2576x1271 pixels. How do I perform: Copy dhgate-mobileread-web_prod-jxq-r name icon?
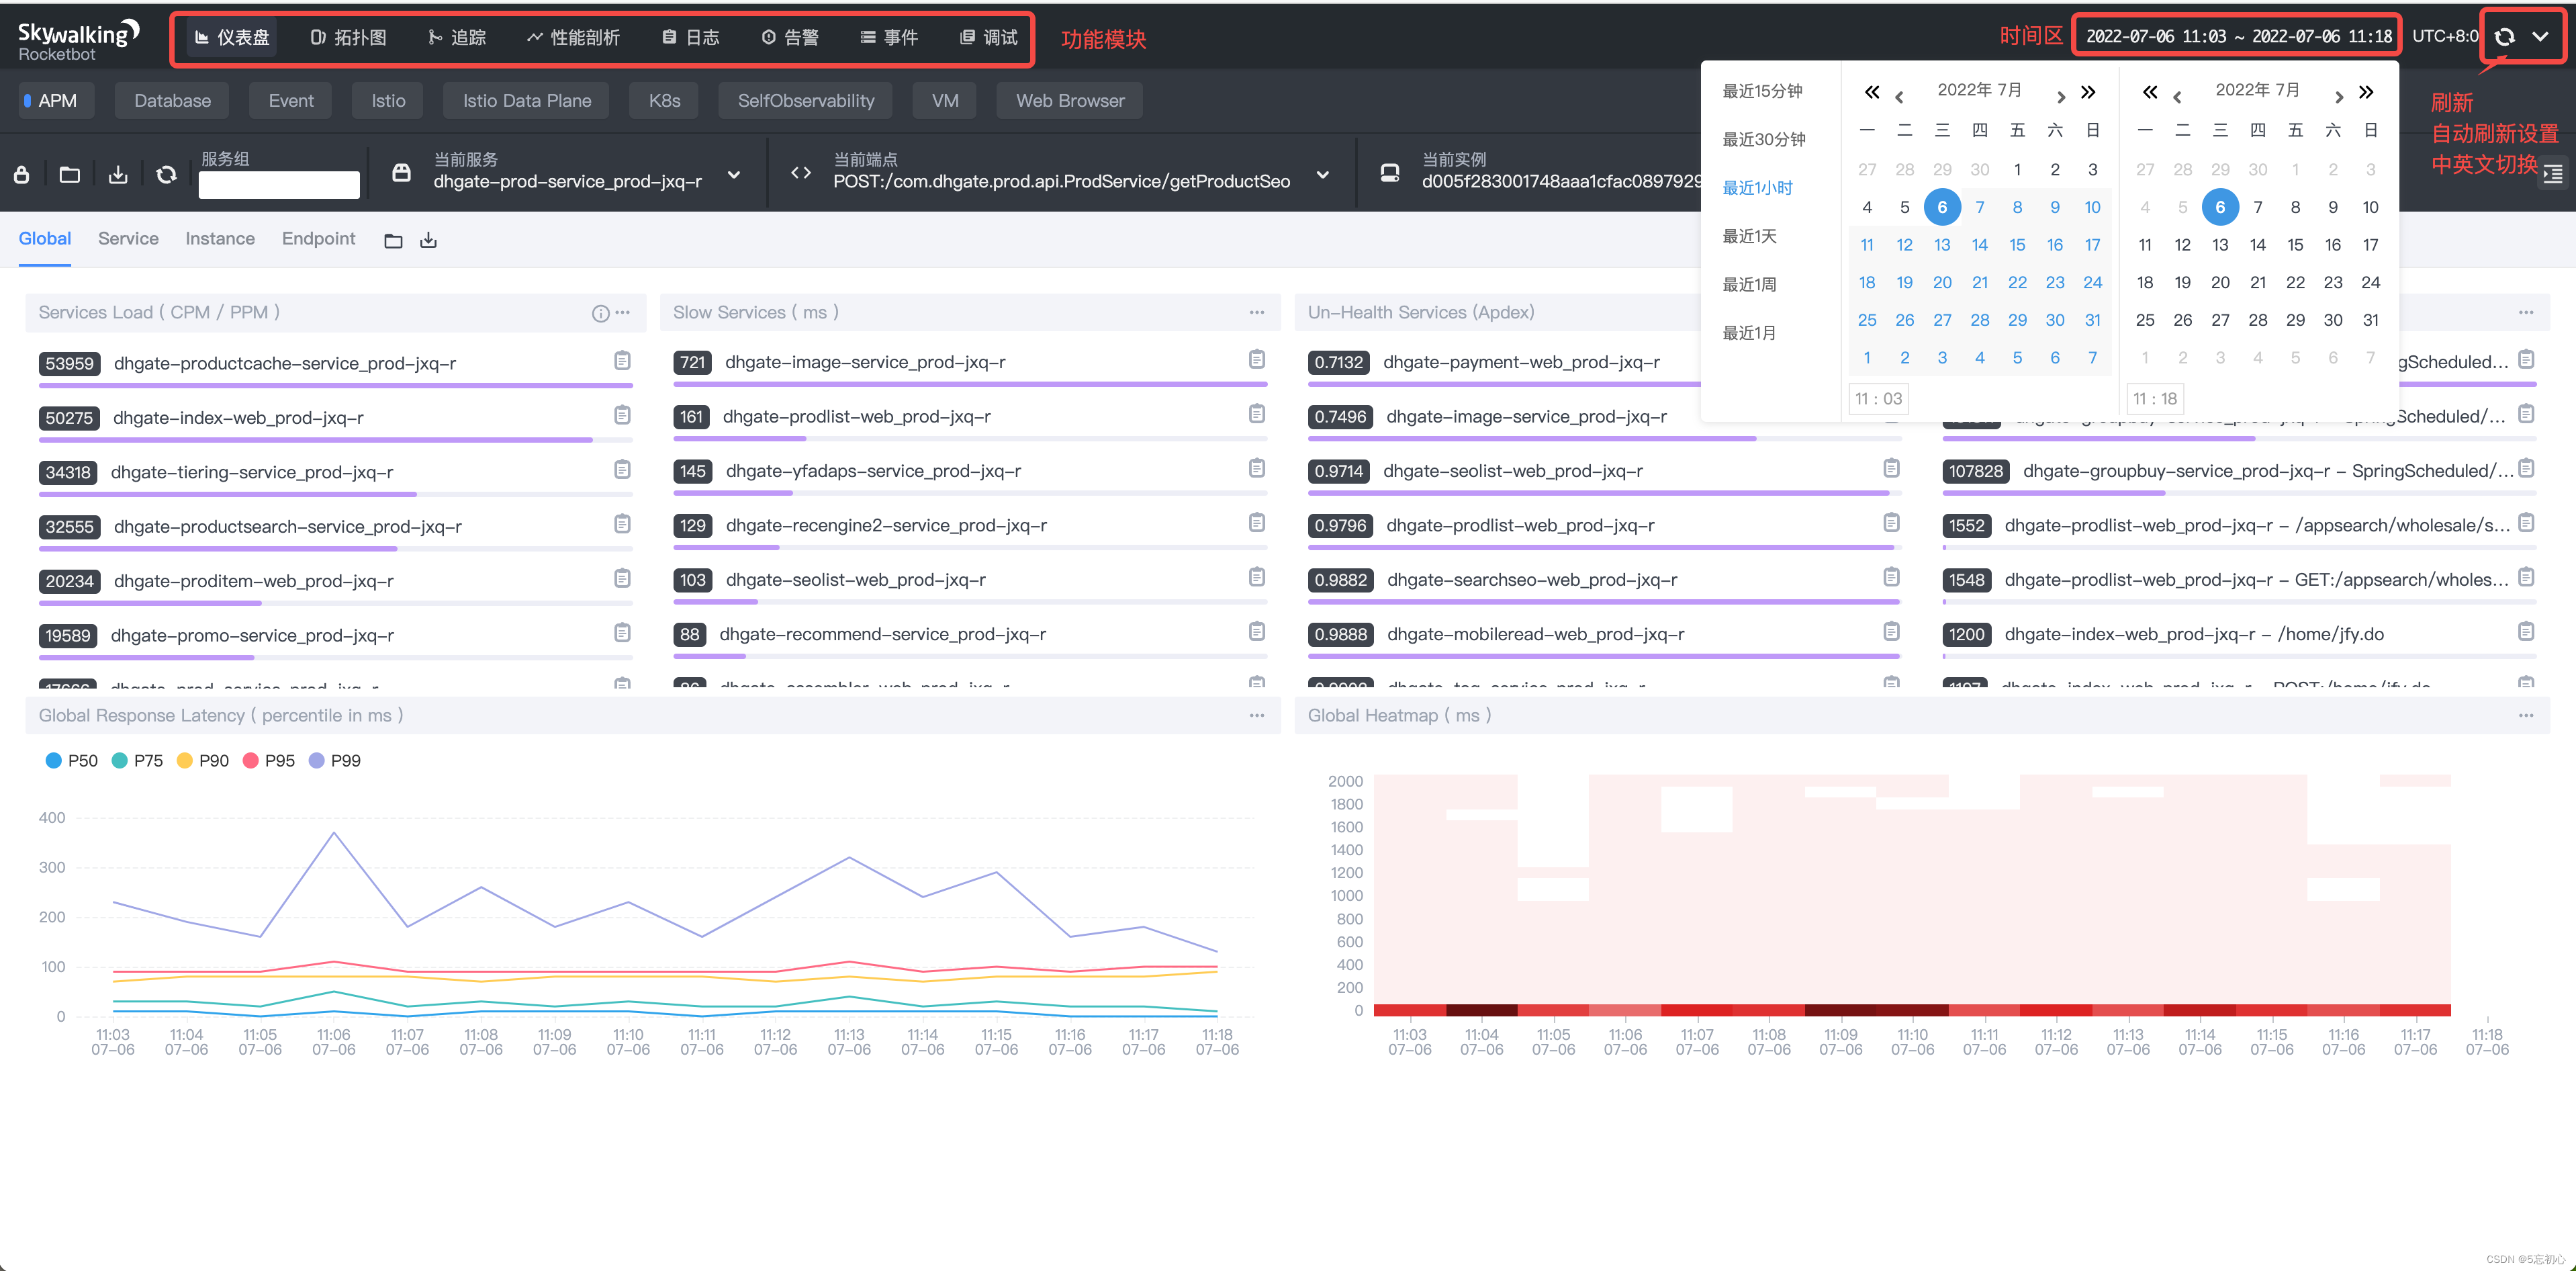(1891, 631)
